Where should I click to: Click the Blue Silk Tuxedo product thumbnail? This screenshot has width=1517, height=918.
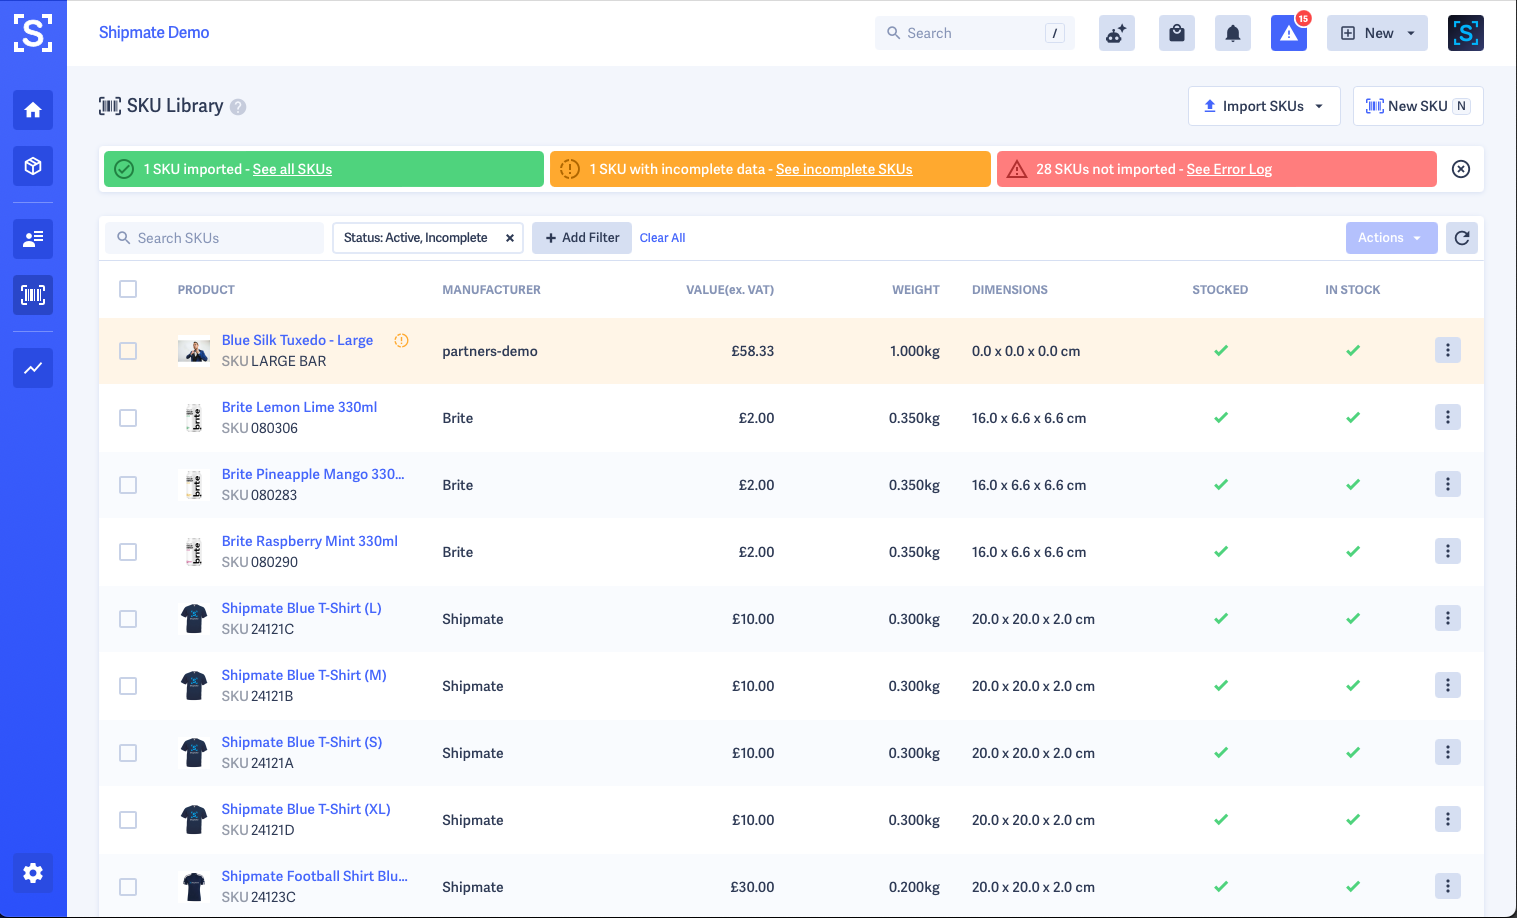(194, 351)
